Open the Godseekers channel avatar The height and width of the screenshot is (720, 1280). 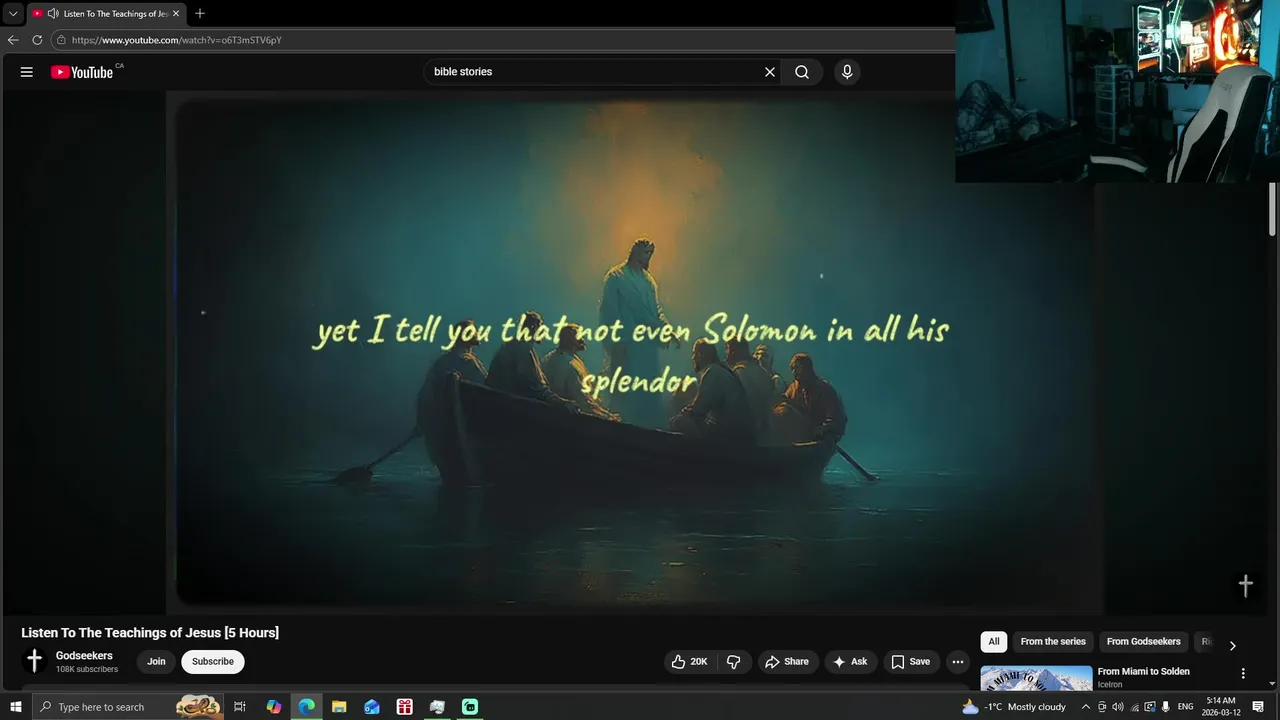pos(34,661)
